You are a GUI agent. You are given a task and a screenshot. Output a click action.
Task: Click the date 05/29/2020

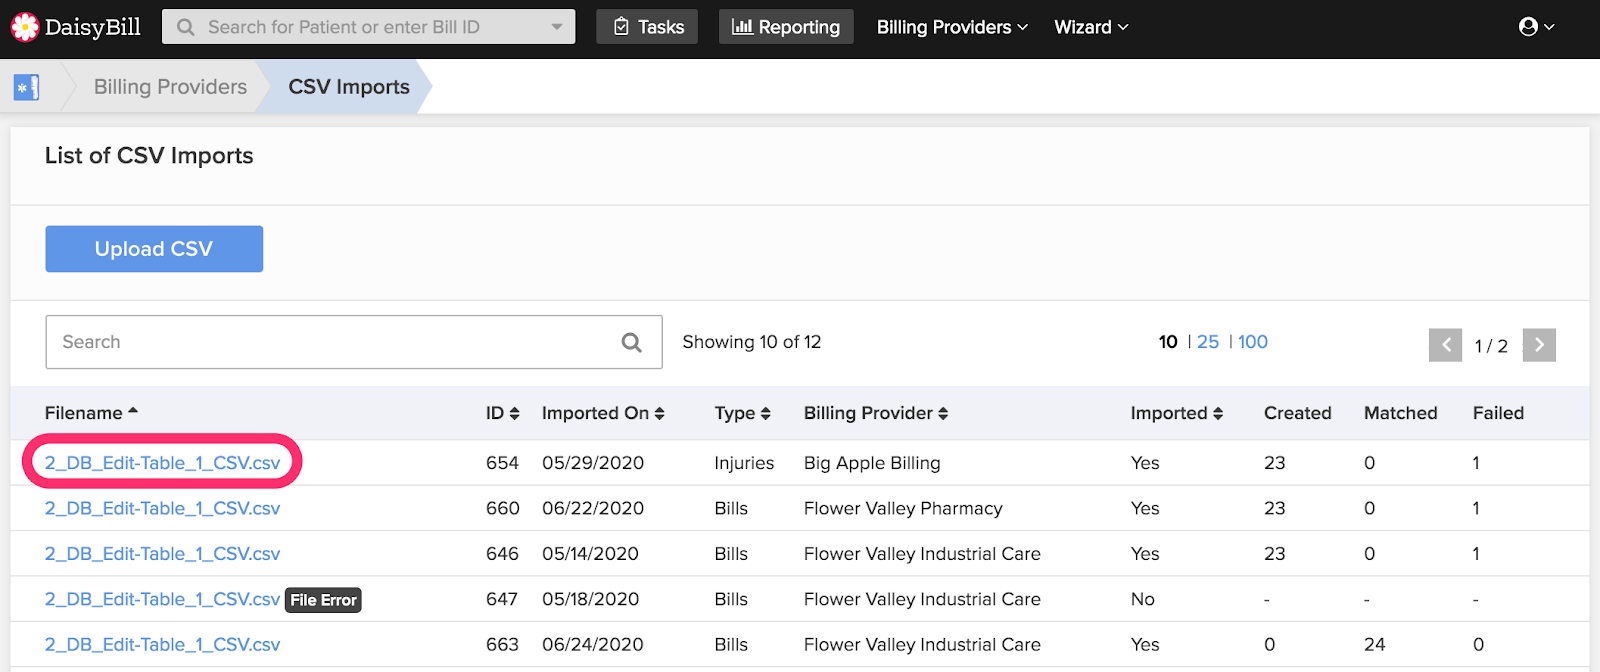[x=593, y=463]
